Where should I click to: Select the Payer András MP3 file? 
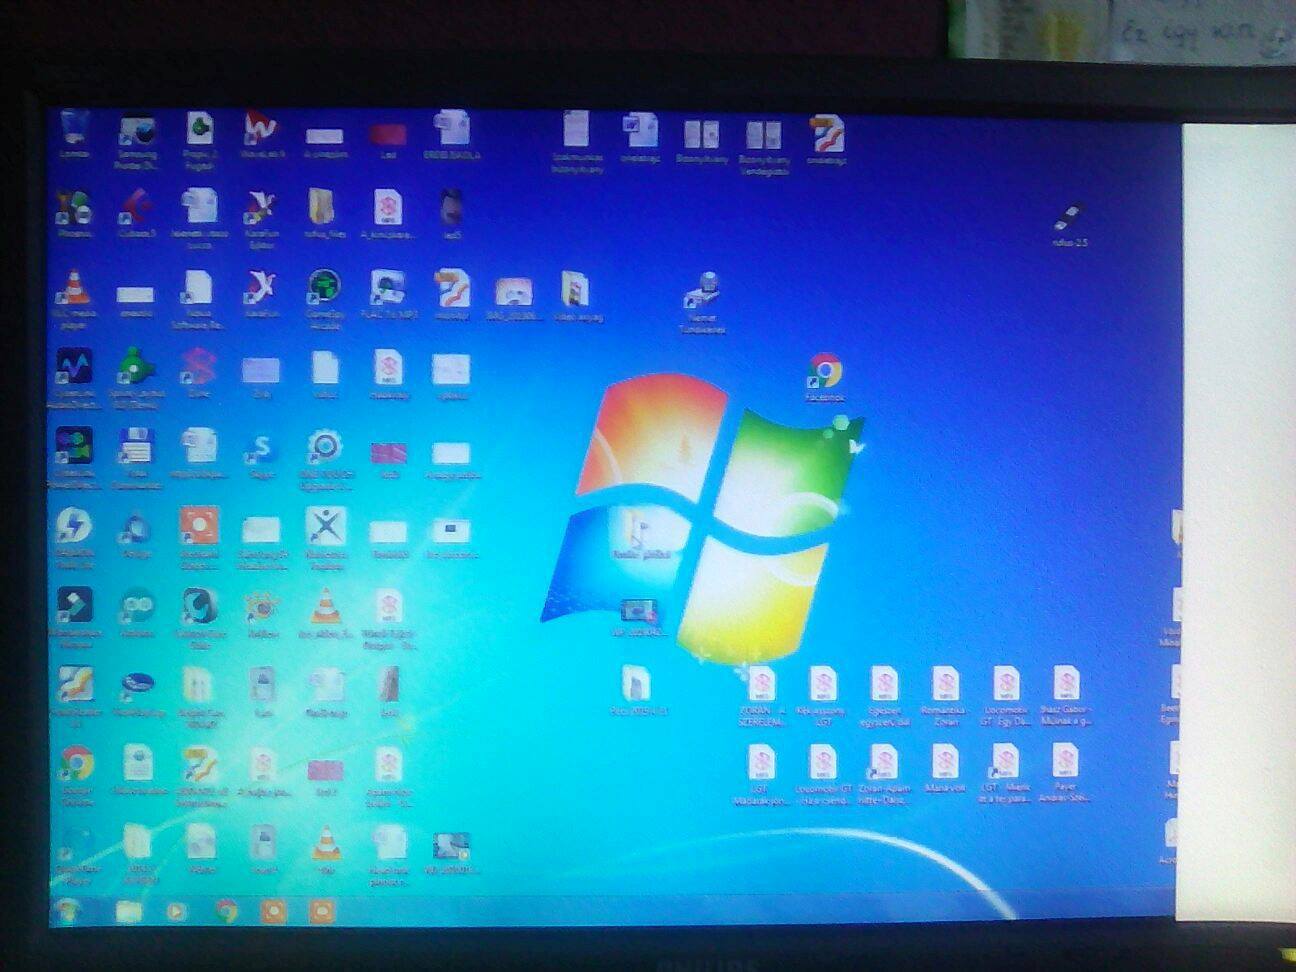[x=1066, y=773]
